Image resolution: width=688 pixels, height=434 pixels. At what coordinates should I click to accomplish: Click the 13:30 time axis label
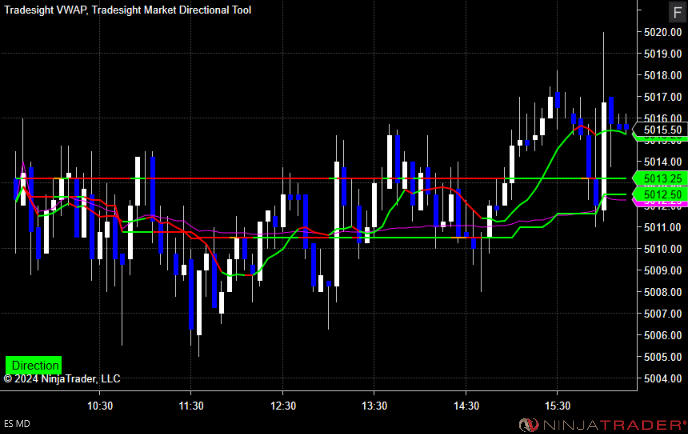374,406
